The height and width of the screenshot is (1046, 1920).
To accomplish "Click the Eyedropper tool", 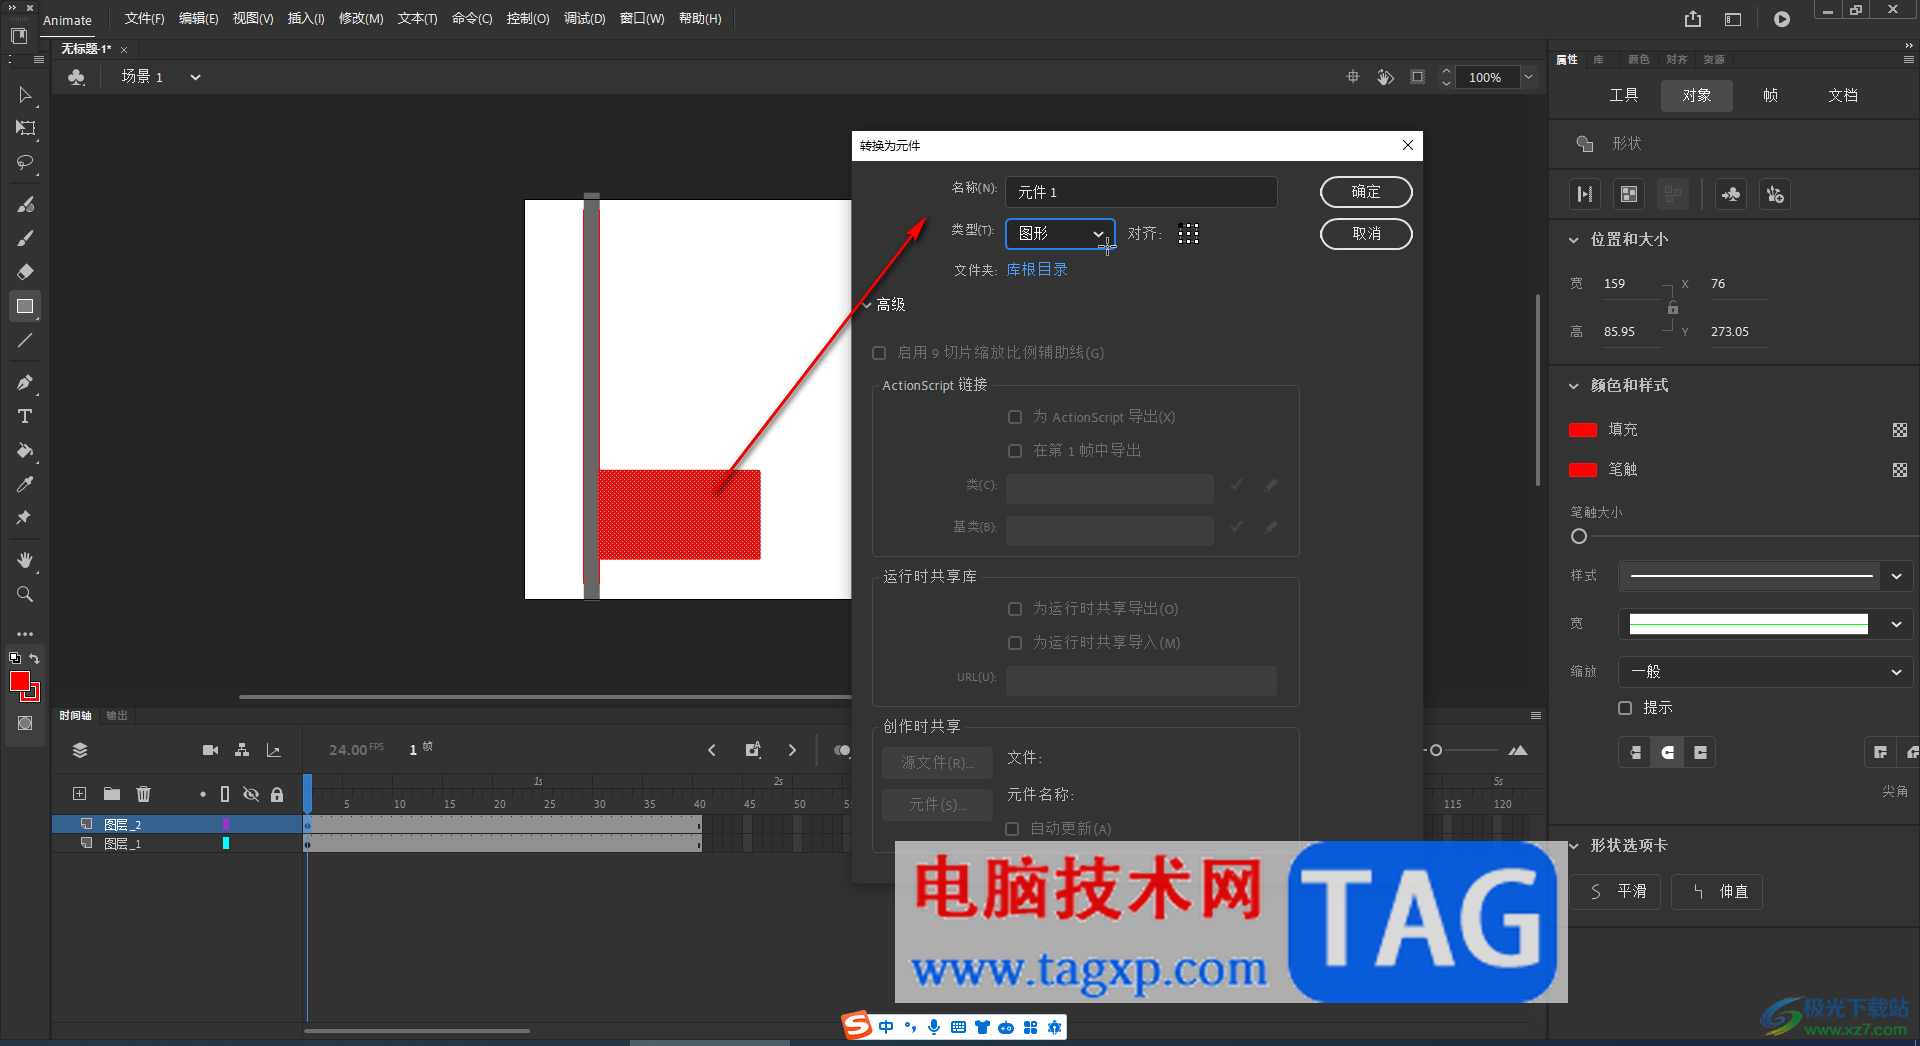I will pyautogui.click(x=25, y=484).
